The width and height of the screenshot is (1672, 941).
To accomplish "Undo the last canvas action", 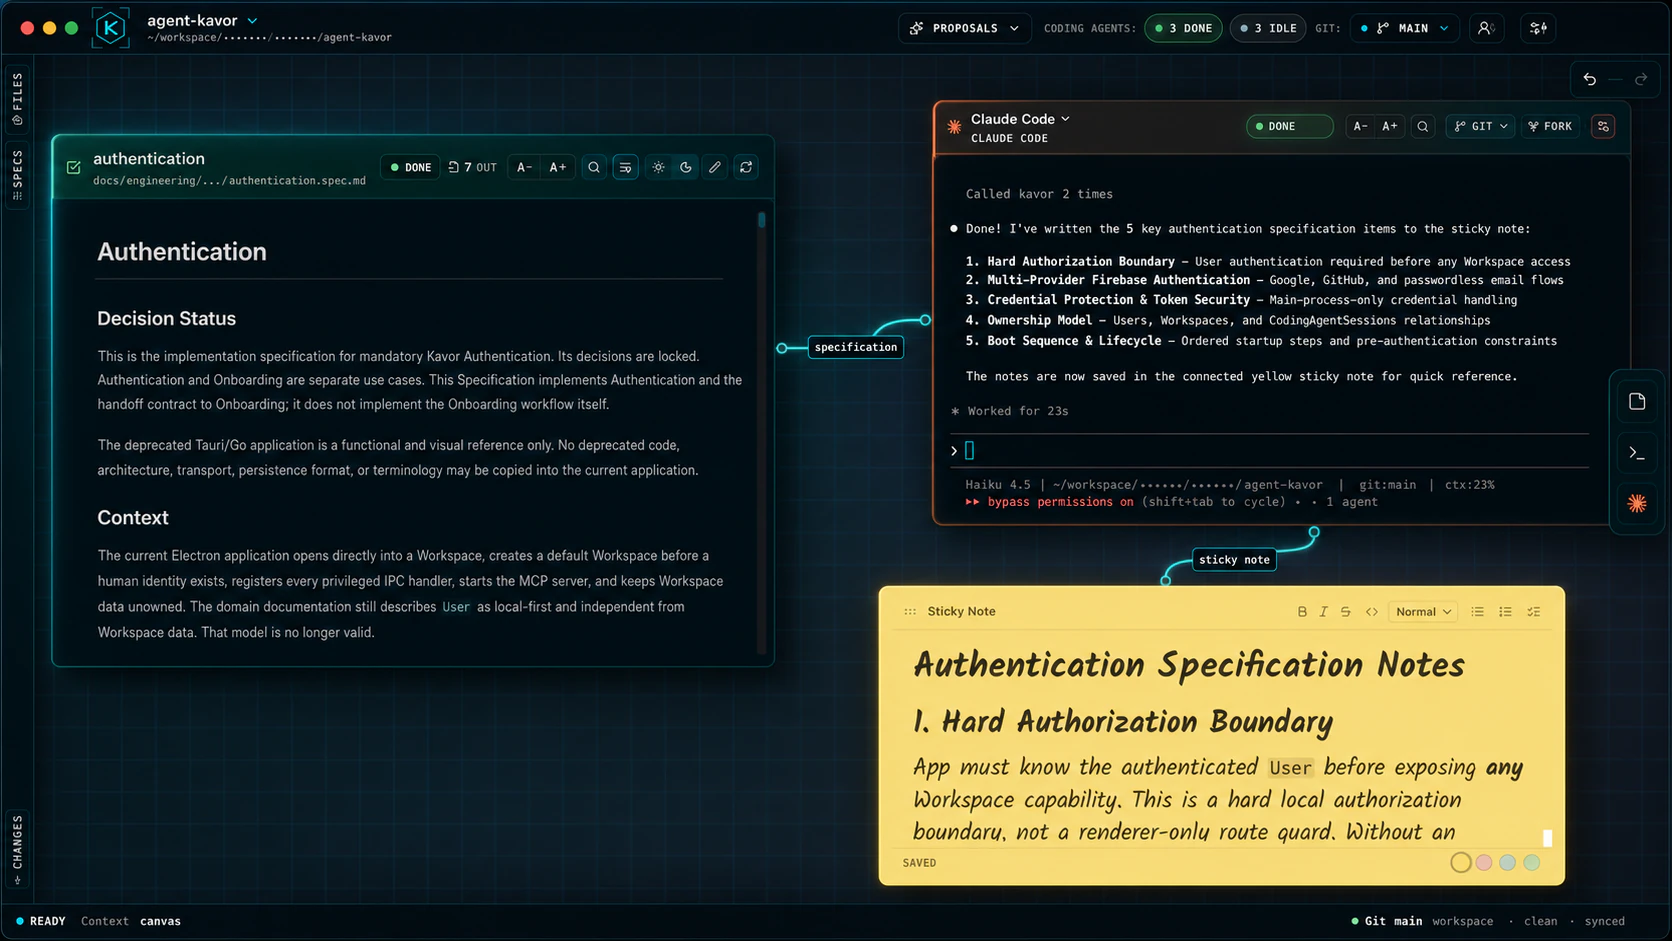I will tap(1589, 79).
